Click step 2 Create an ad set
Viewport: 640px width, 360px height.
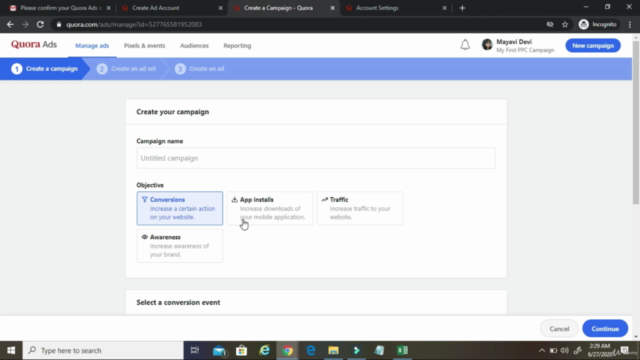pyautogui.click(x=126, y=69)
